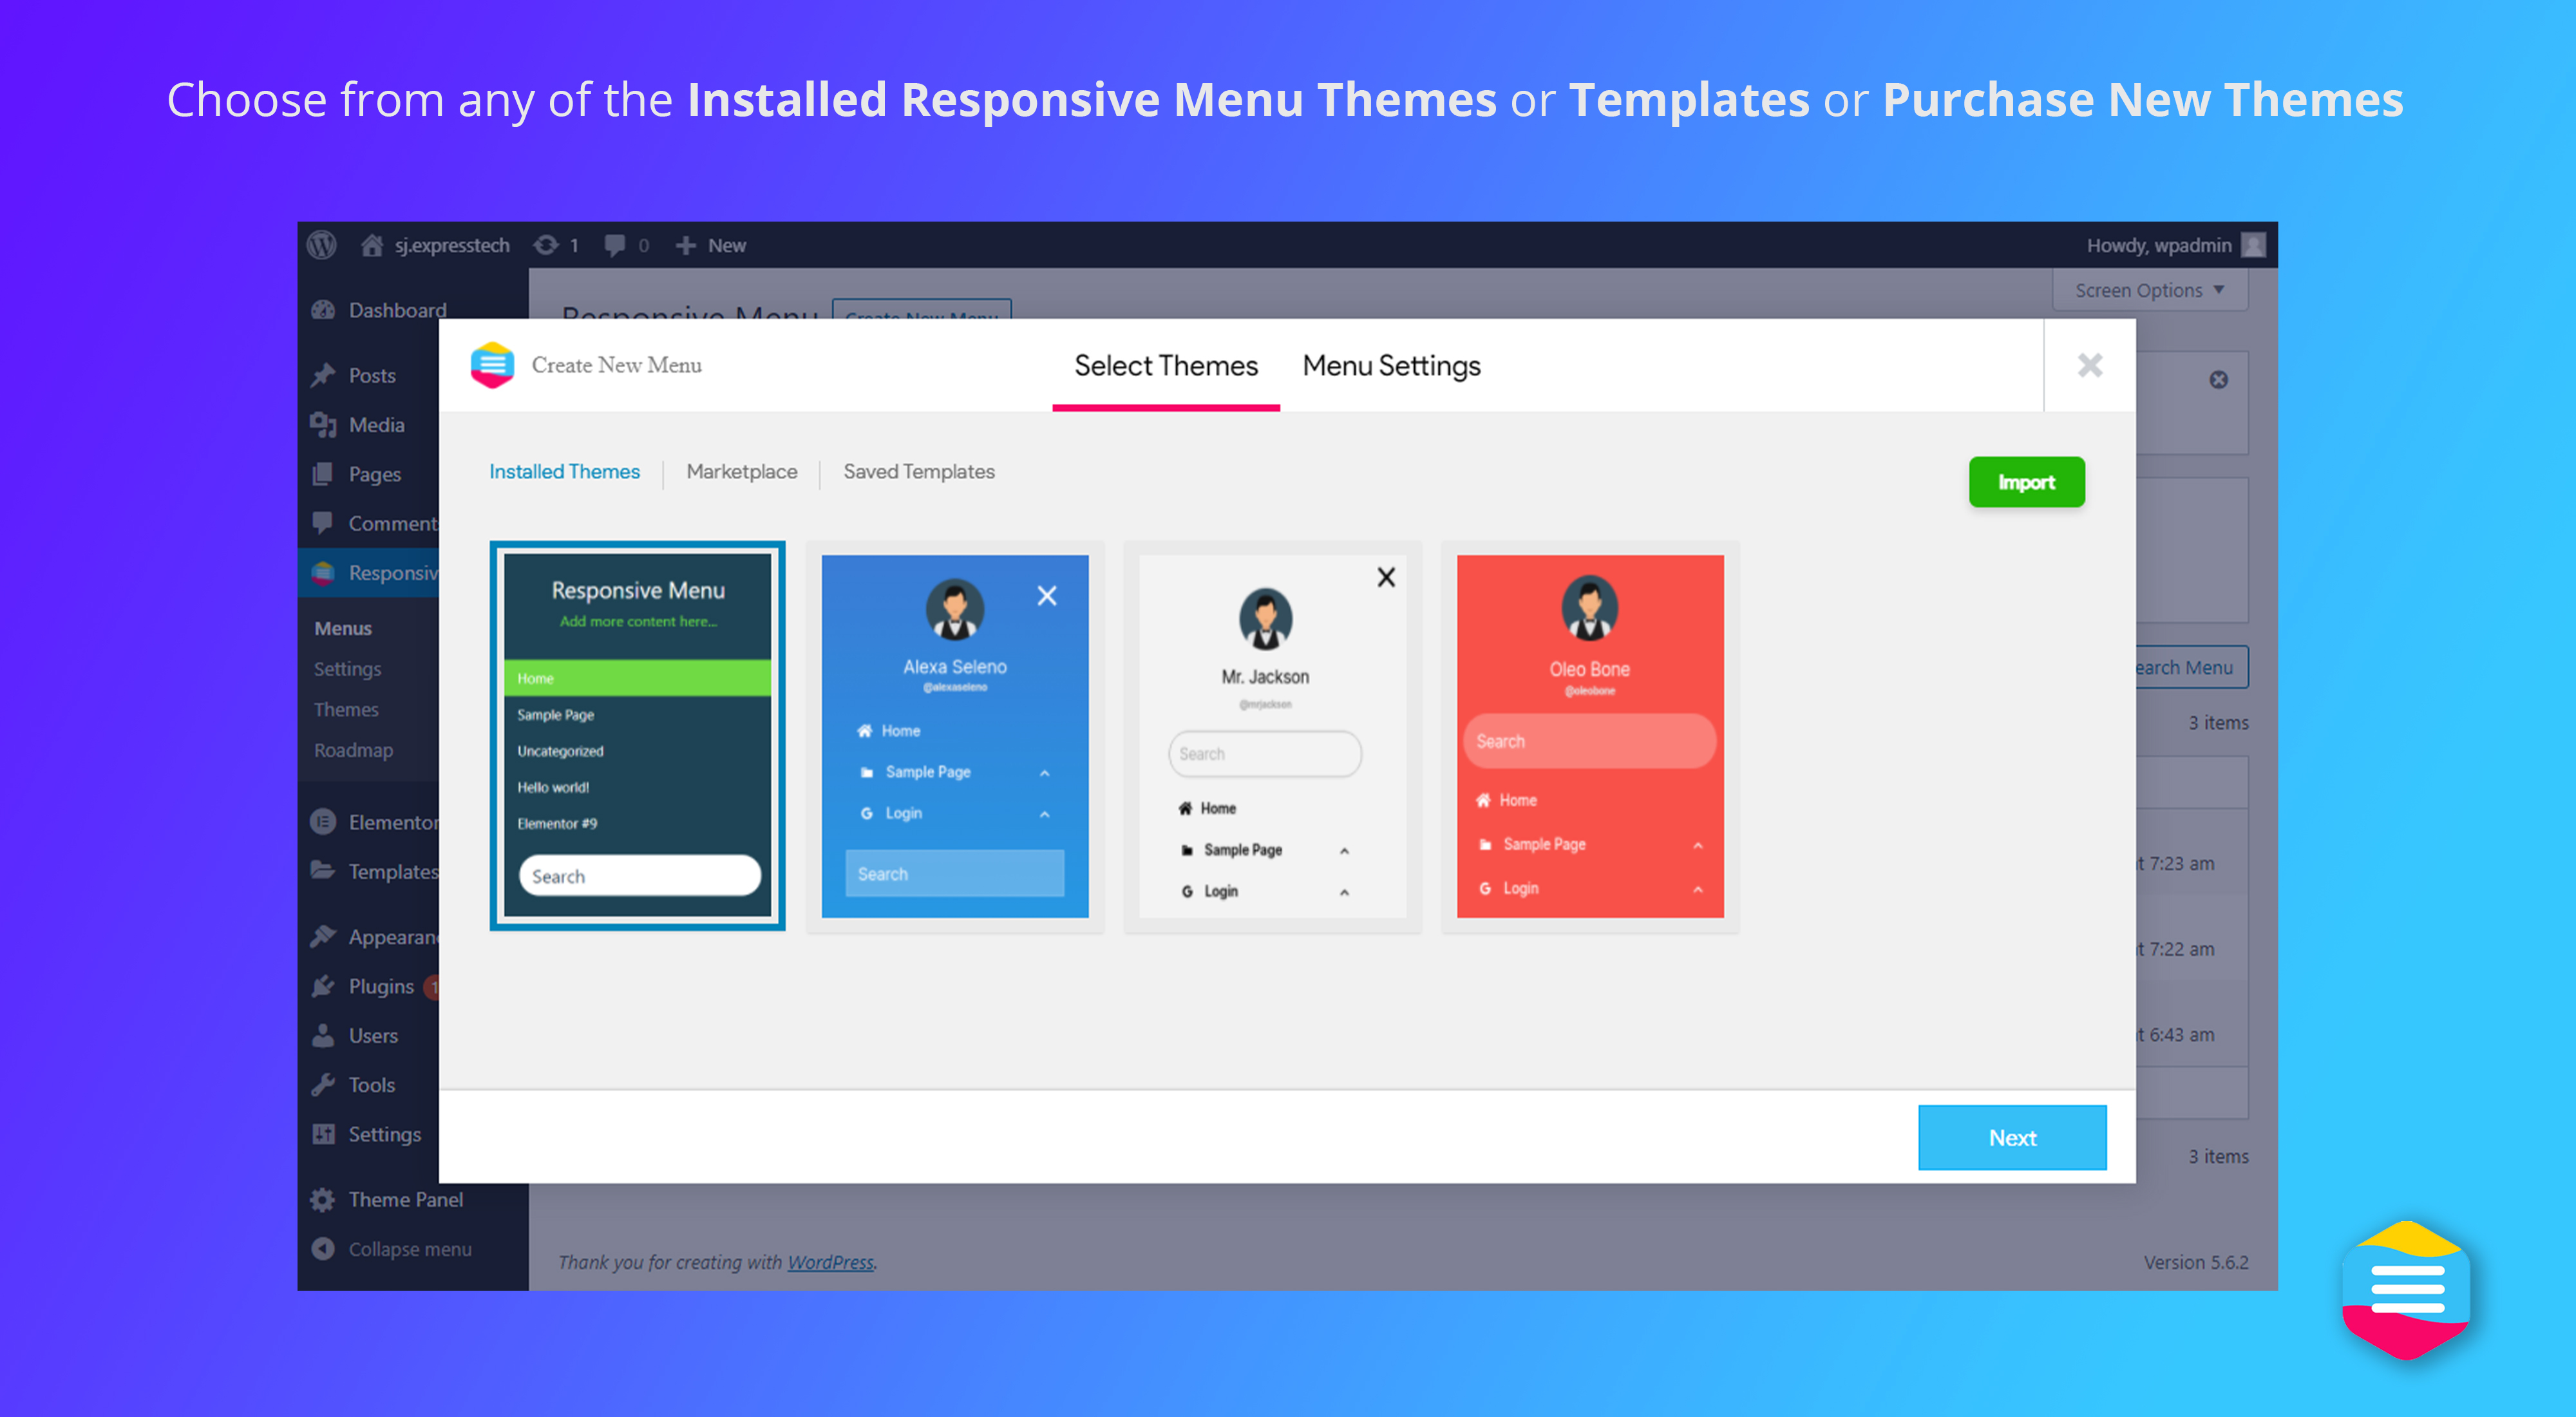Click the Create New Menu button behind dialog
The width and height of the screenshot is (2576, 1417).
pyautogui.click(x=921, y=309)
